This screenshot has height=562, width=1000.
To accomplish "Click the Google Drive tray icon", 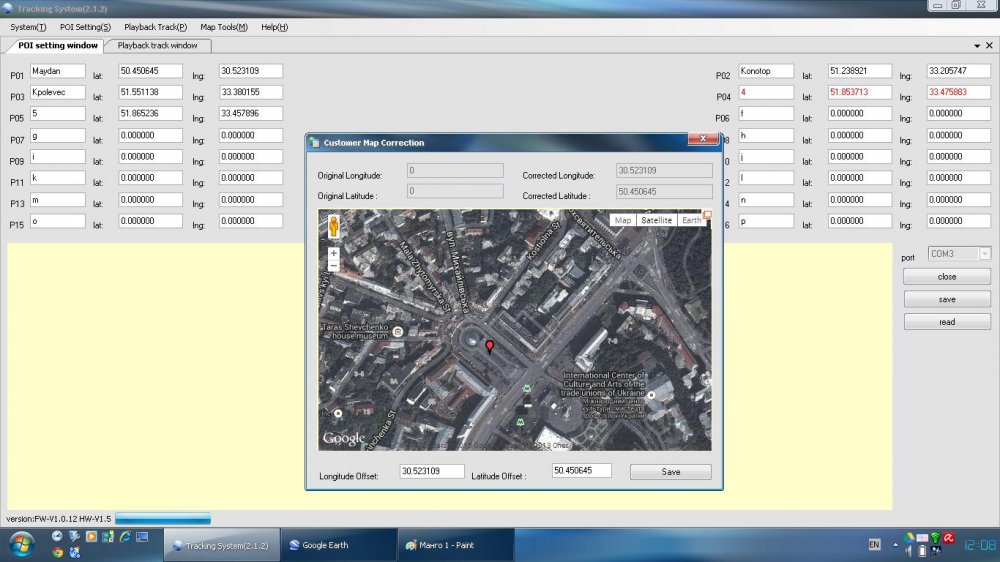I will click(x=909, y=537).
